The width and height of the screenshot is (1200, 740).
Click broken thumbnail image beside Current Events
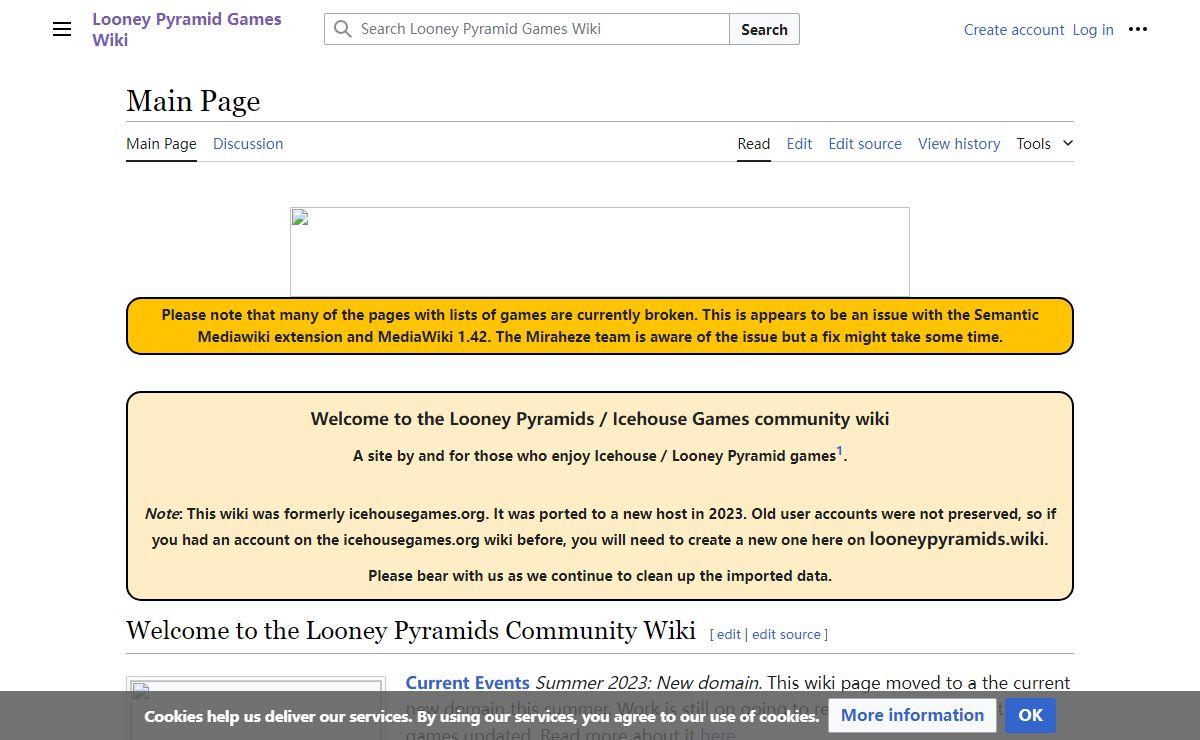[256, 710]
